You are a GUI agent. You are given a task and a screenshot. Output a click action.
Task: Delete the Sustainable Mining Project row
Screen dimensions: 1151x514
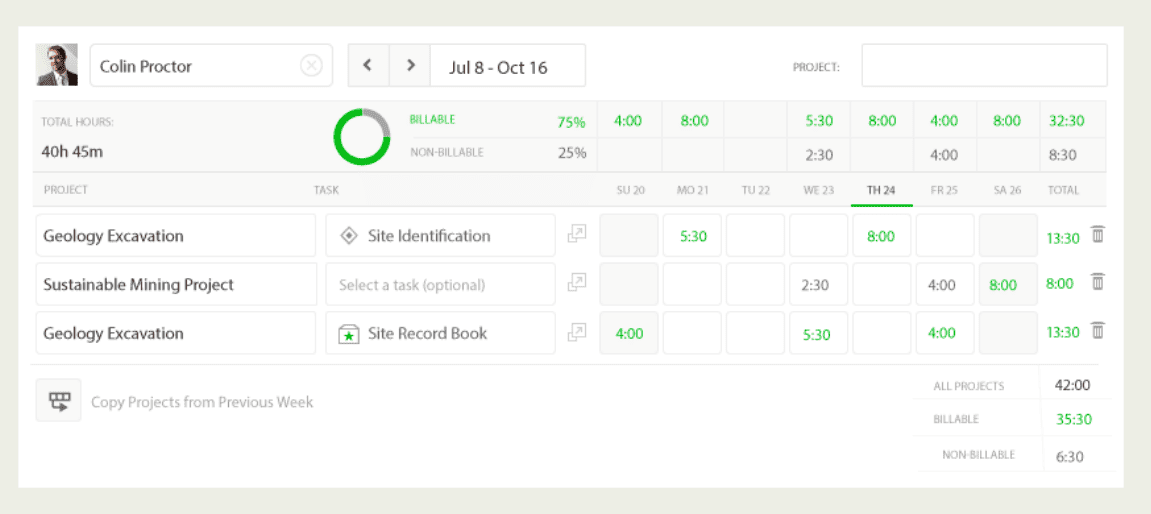click(x=1097, y=283)
